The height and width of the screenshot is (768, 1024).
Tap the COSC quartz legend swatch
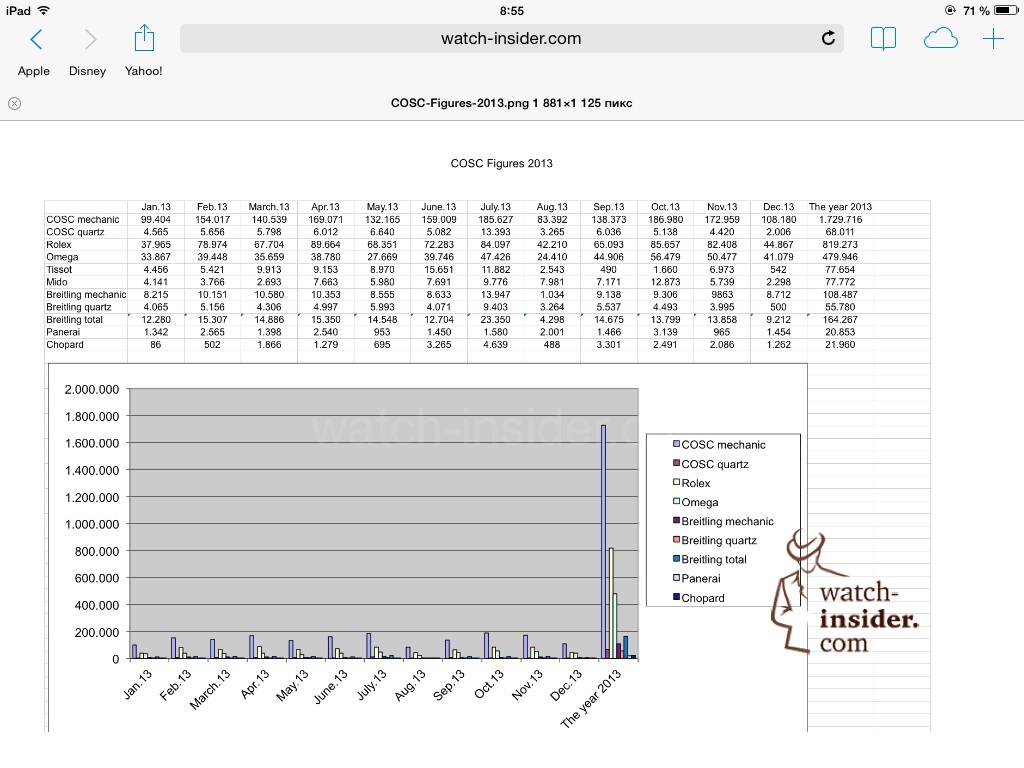click(x=677, y=463)
